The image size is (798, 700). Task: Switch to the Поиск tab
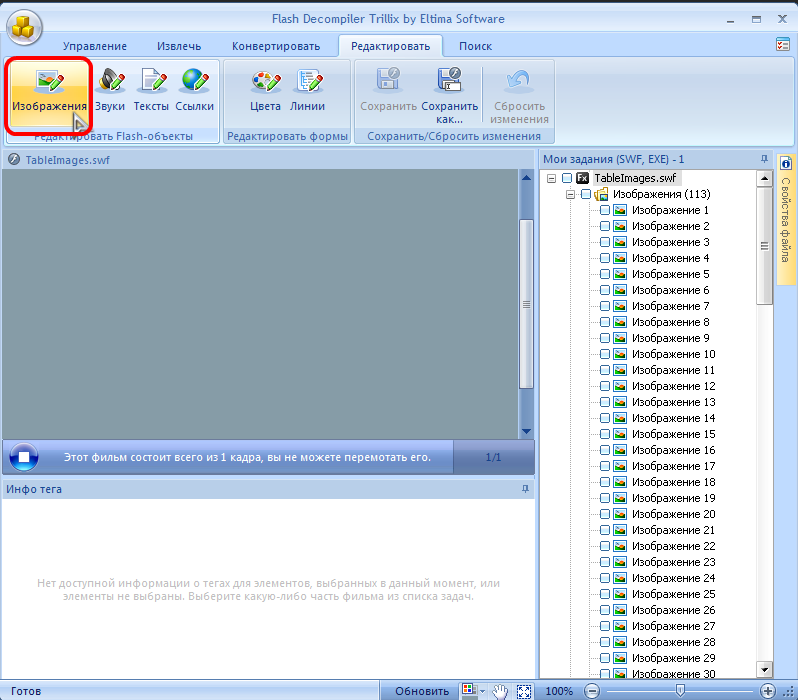coord(475,46)
